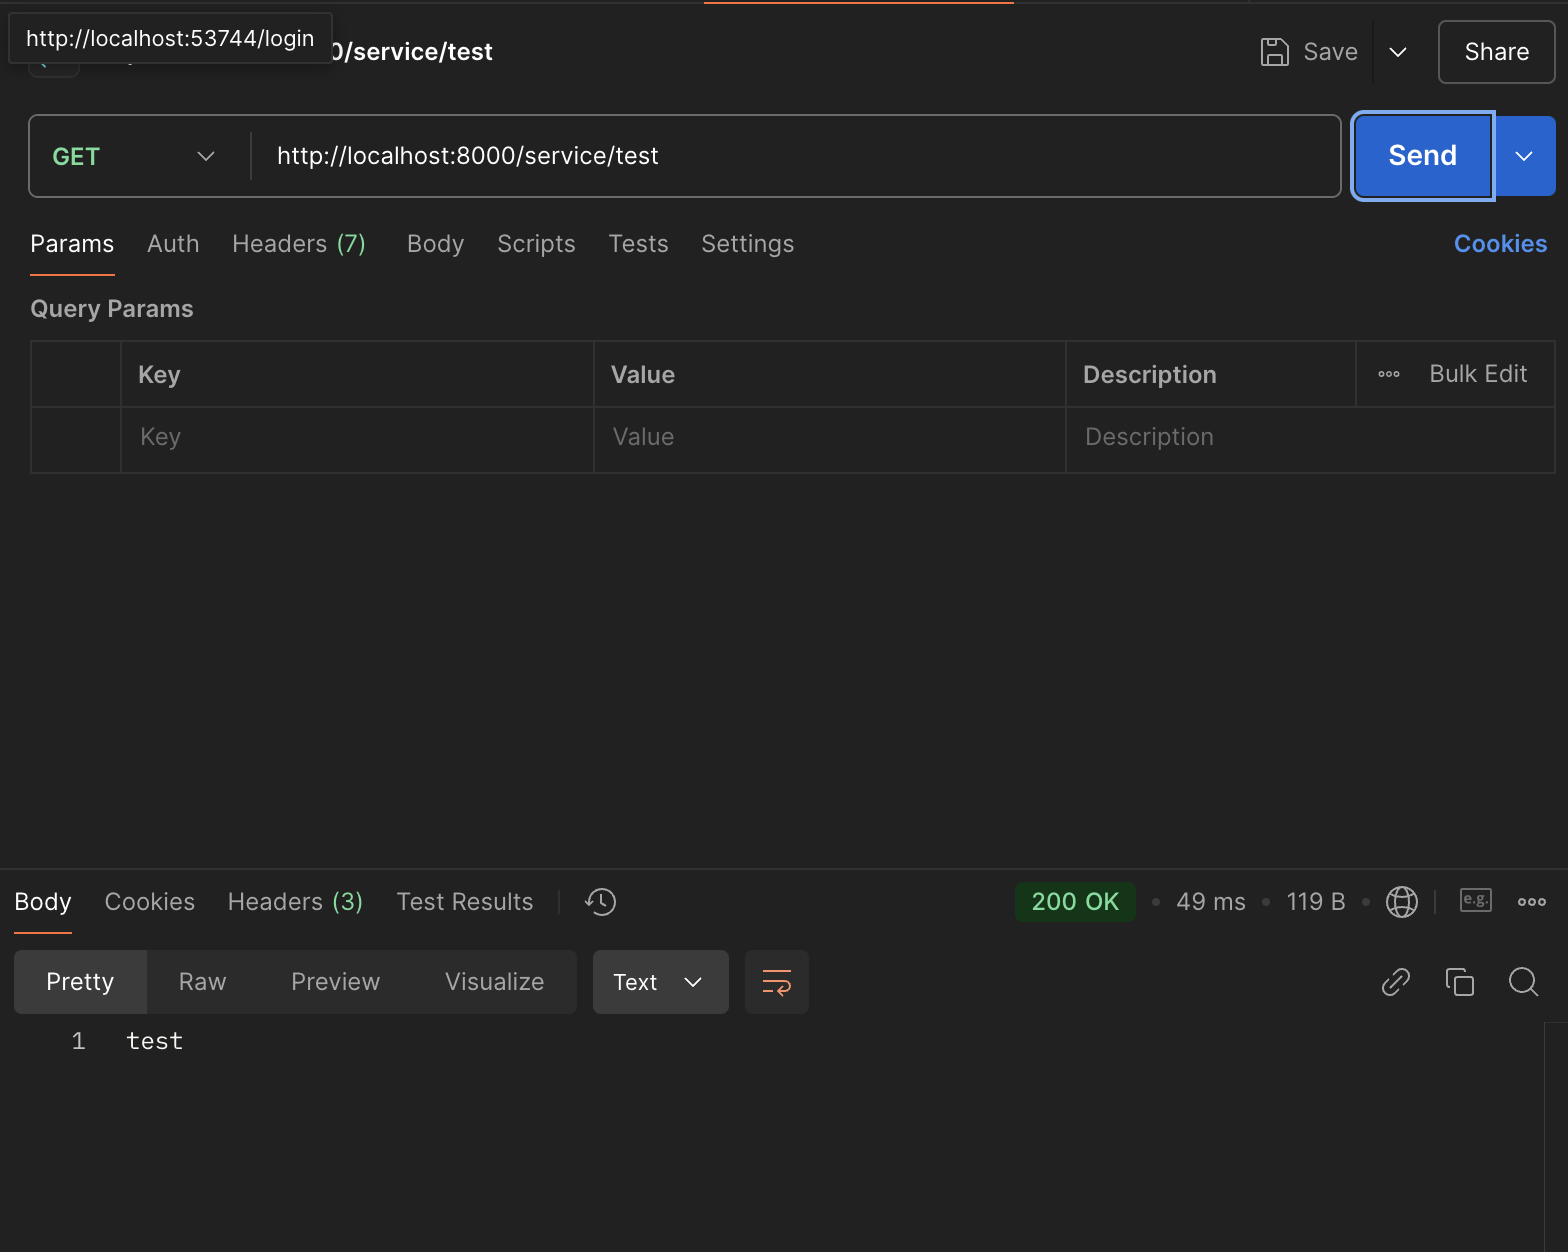Screen dimensions: 1568x1252
Task: Click the 119 B response size
Action: click(1316, 902)
